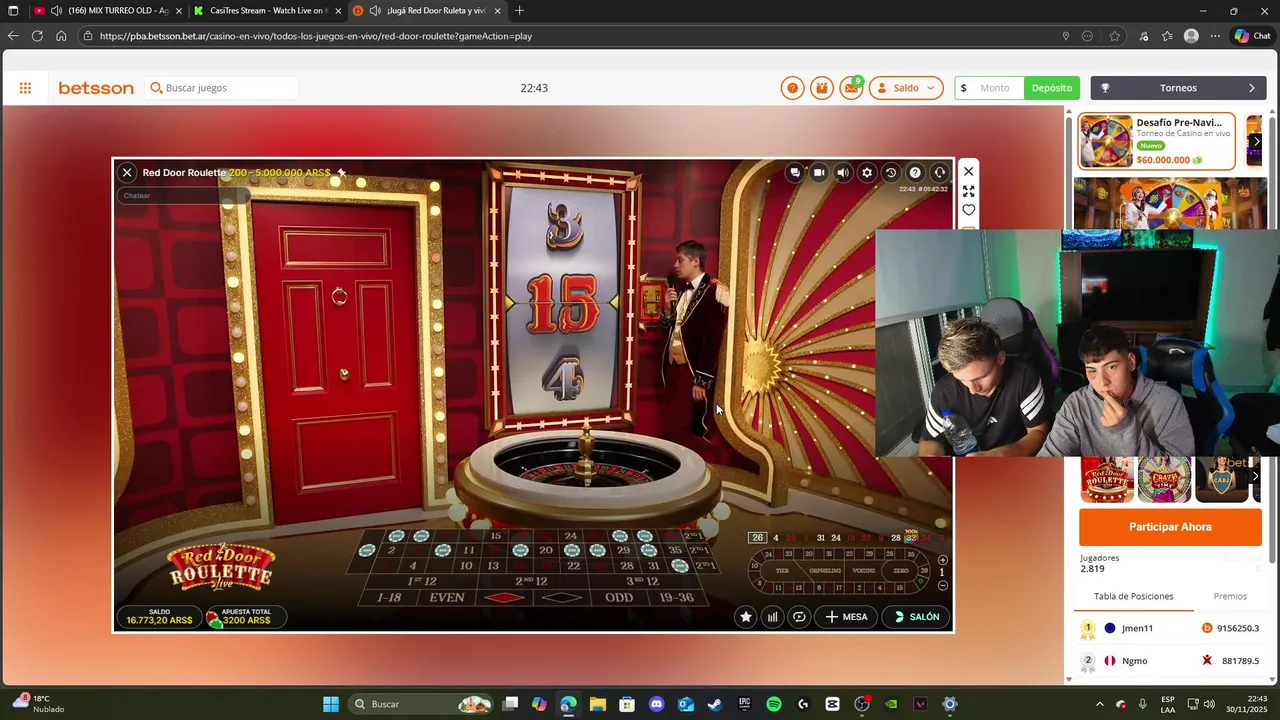The height and width of the screenshot is (720, 1280).
Task: Open the help question mark in betsson header
Action: (x=793, y=88)
